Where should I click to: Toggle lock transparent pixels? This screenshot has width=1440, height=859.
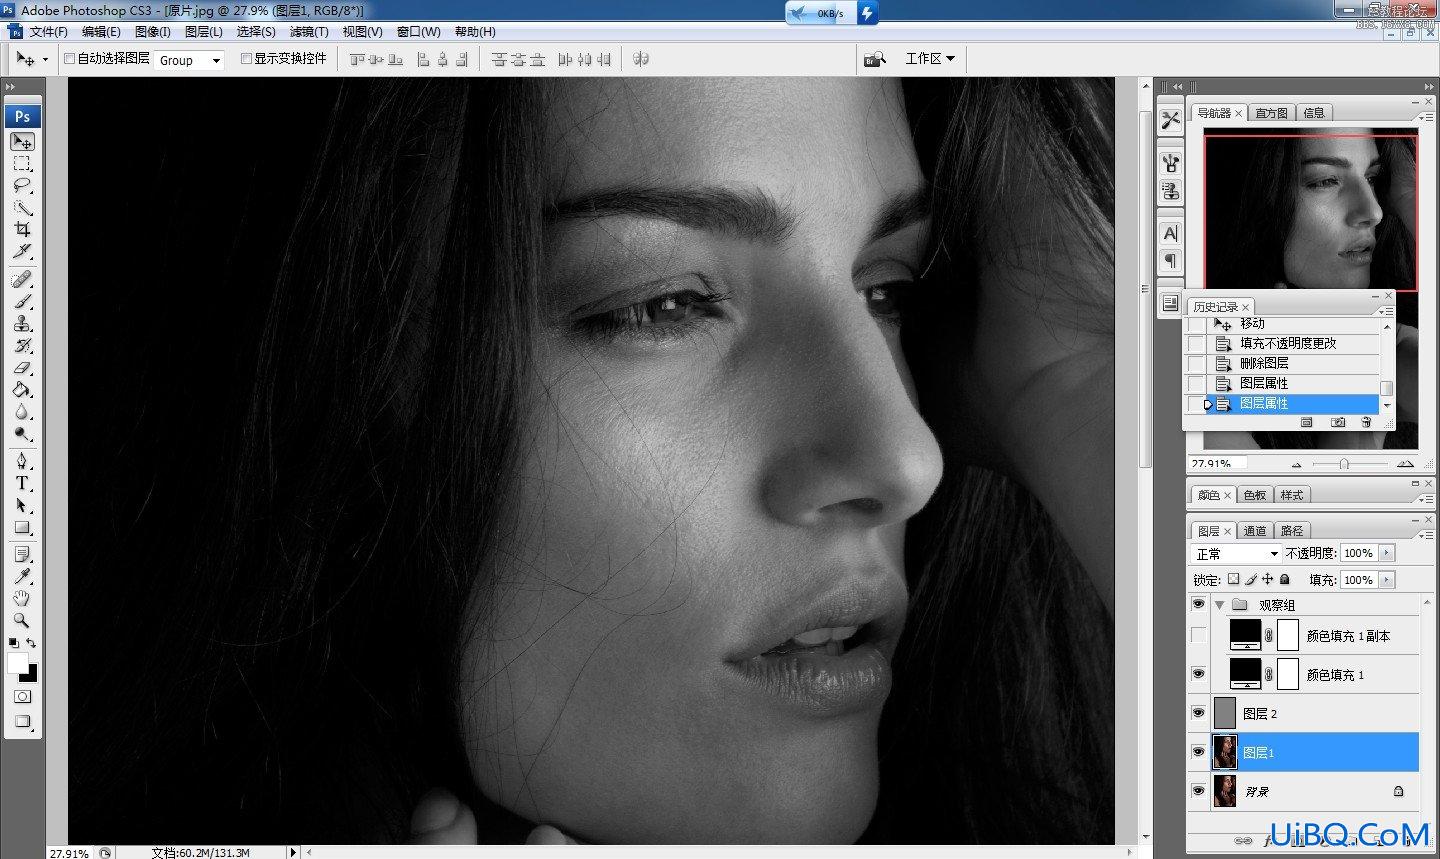click(1233, 579)
